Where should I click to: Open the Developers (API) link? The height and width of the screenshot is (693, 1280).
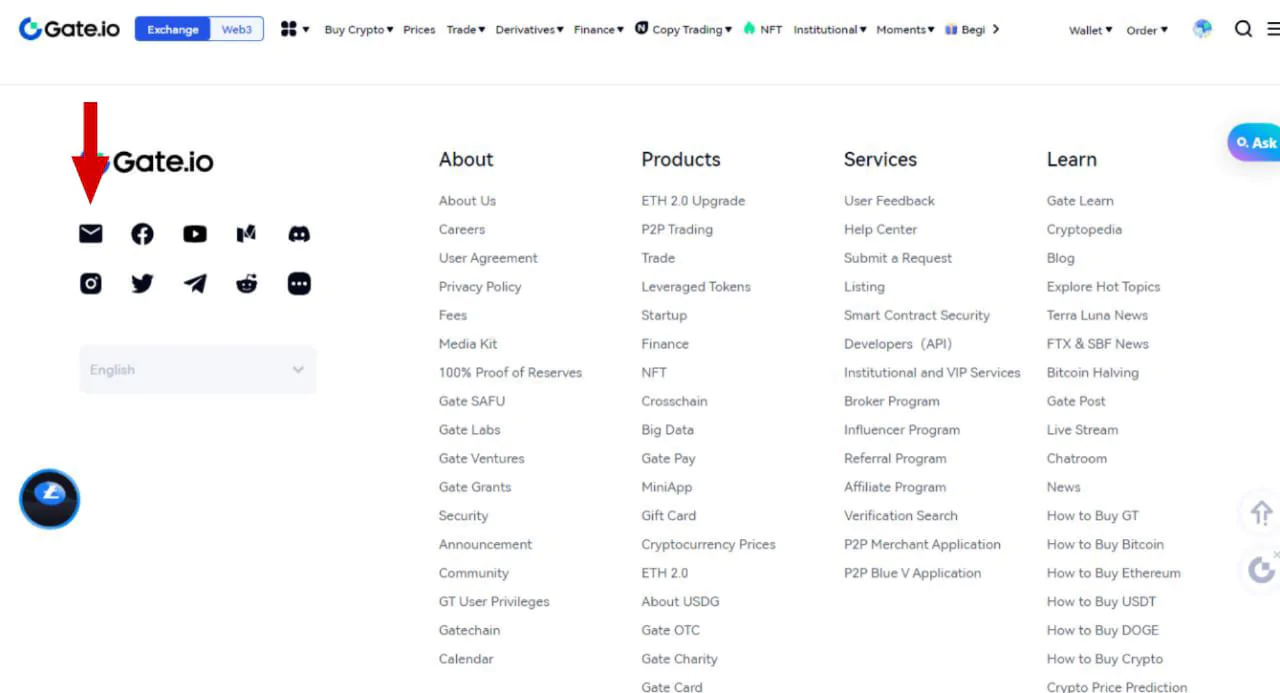(x=898, y=344)
